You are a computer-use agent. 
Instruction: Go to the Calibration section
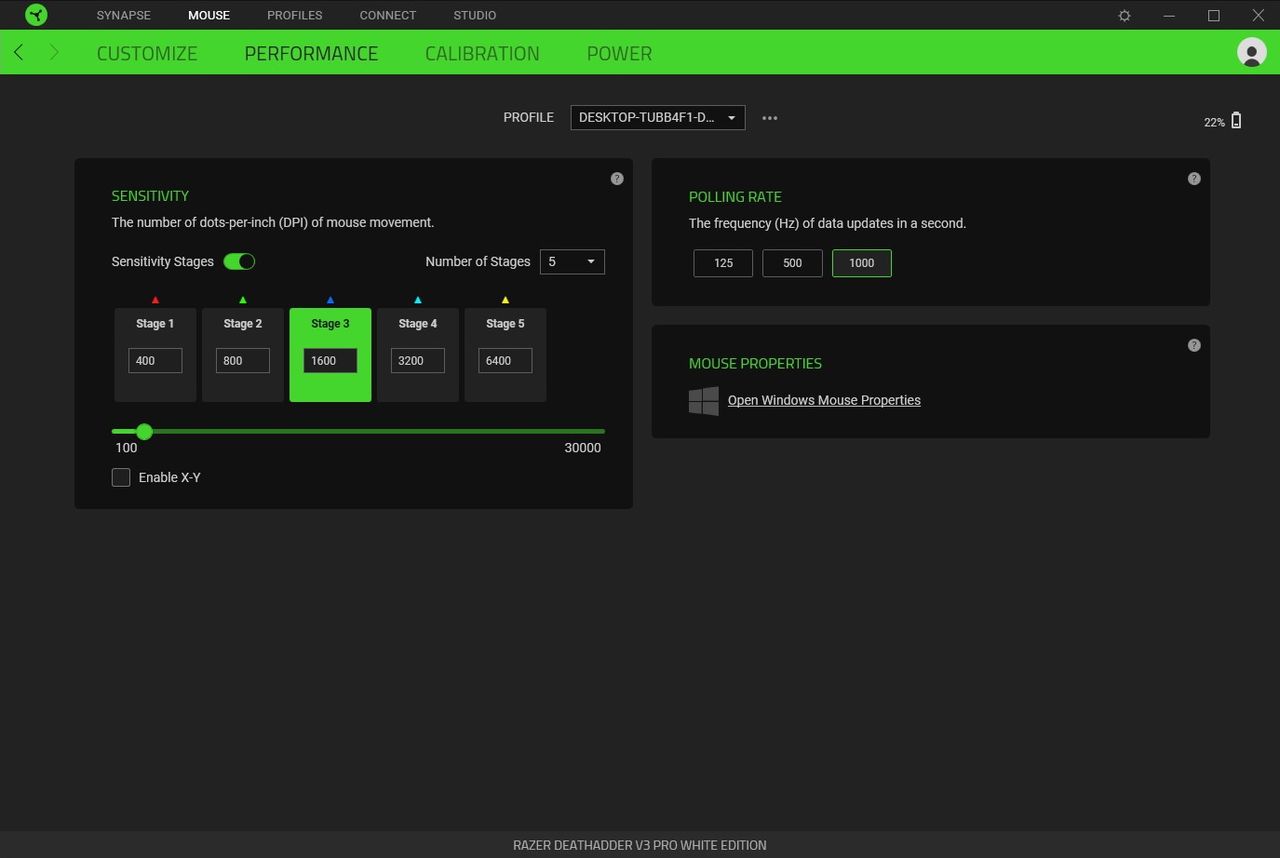[x=482, y=53]
